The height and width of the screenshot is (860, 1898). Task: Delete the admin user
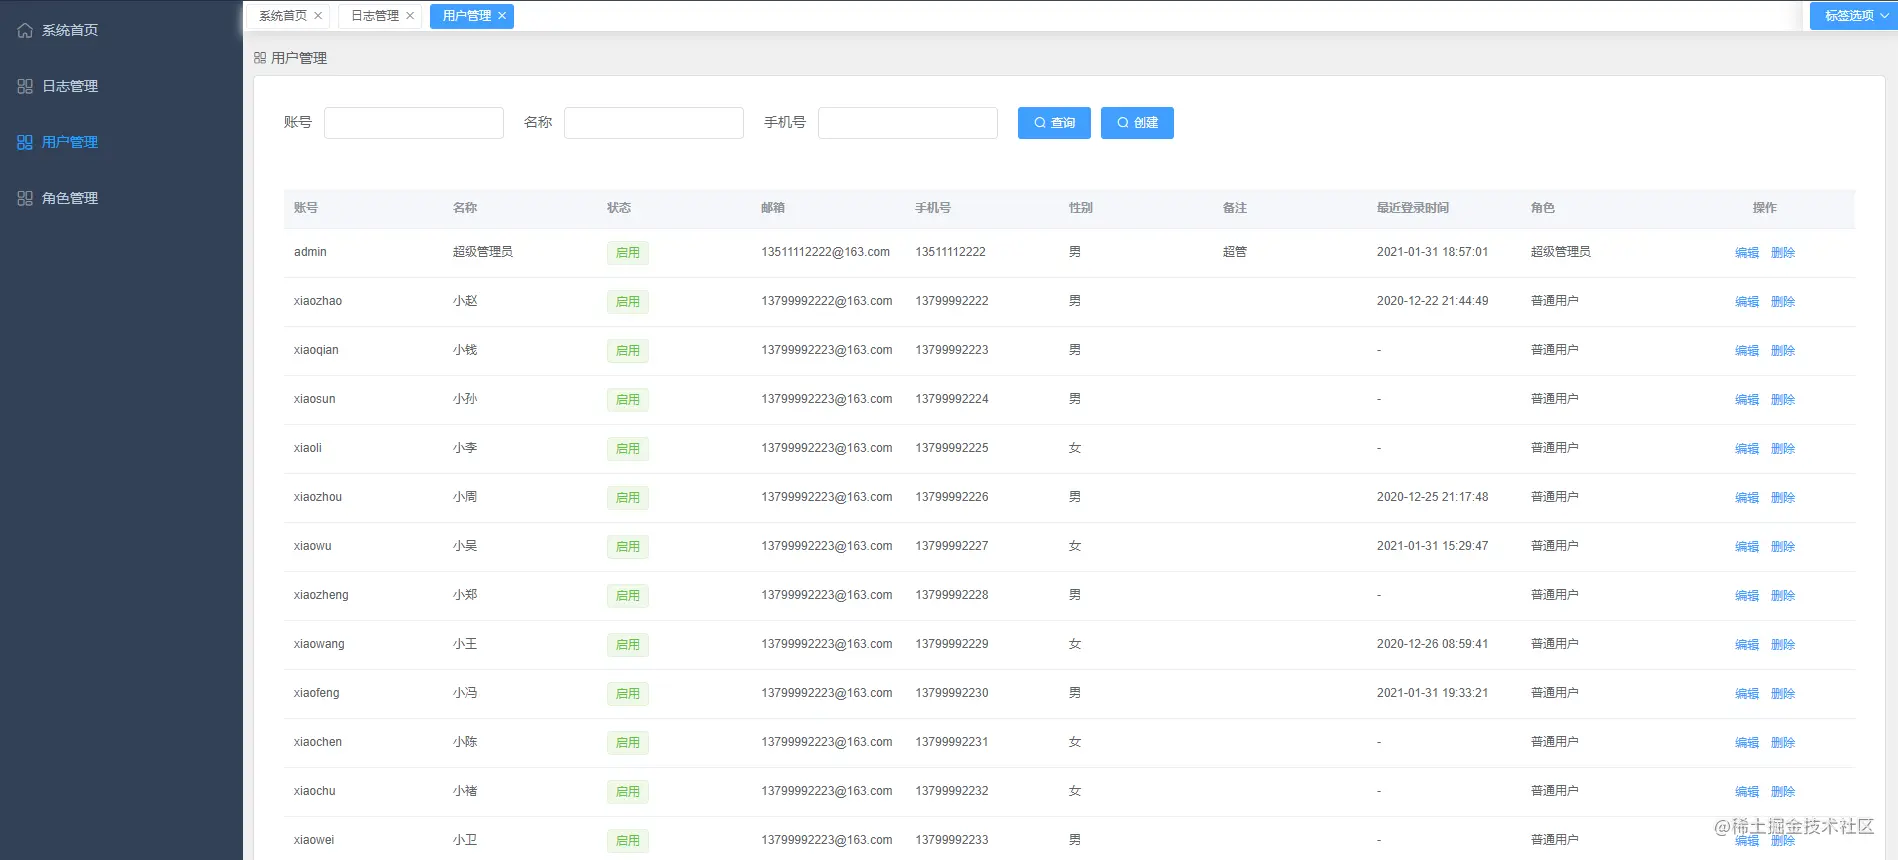(x=1783, y=253)
